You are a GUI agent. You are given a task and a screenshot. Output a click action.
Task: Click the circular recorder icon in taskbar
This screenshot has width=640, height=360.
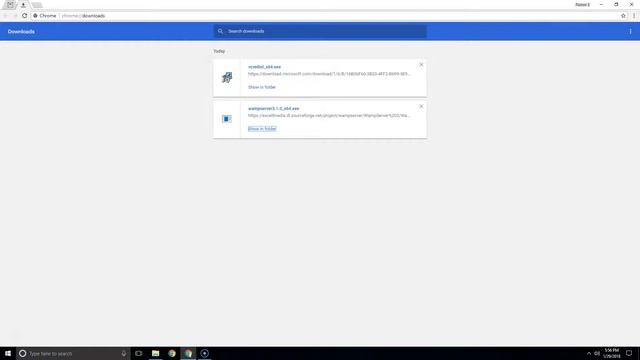[x=204, y=353]
